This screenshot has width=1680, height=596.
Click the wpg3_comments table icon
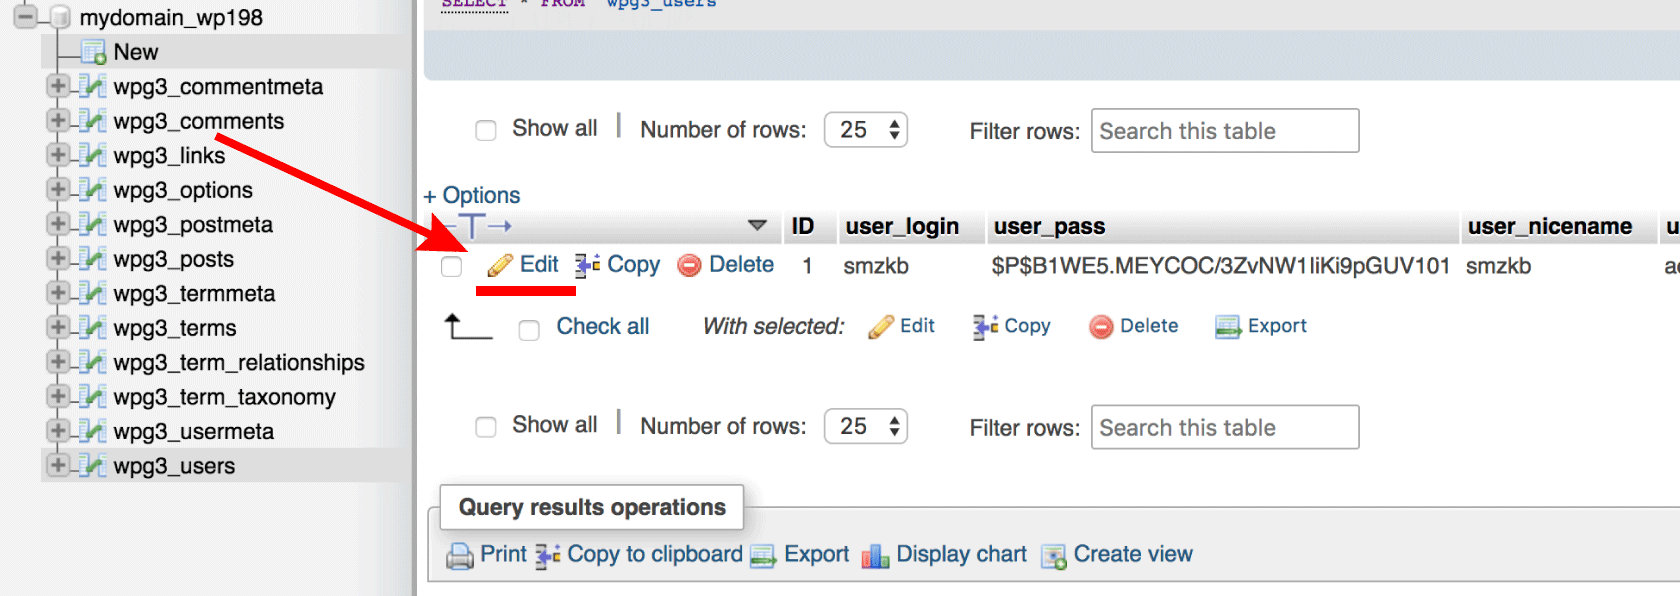[x=93, y=121]
